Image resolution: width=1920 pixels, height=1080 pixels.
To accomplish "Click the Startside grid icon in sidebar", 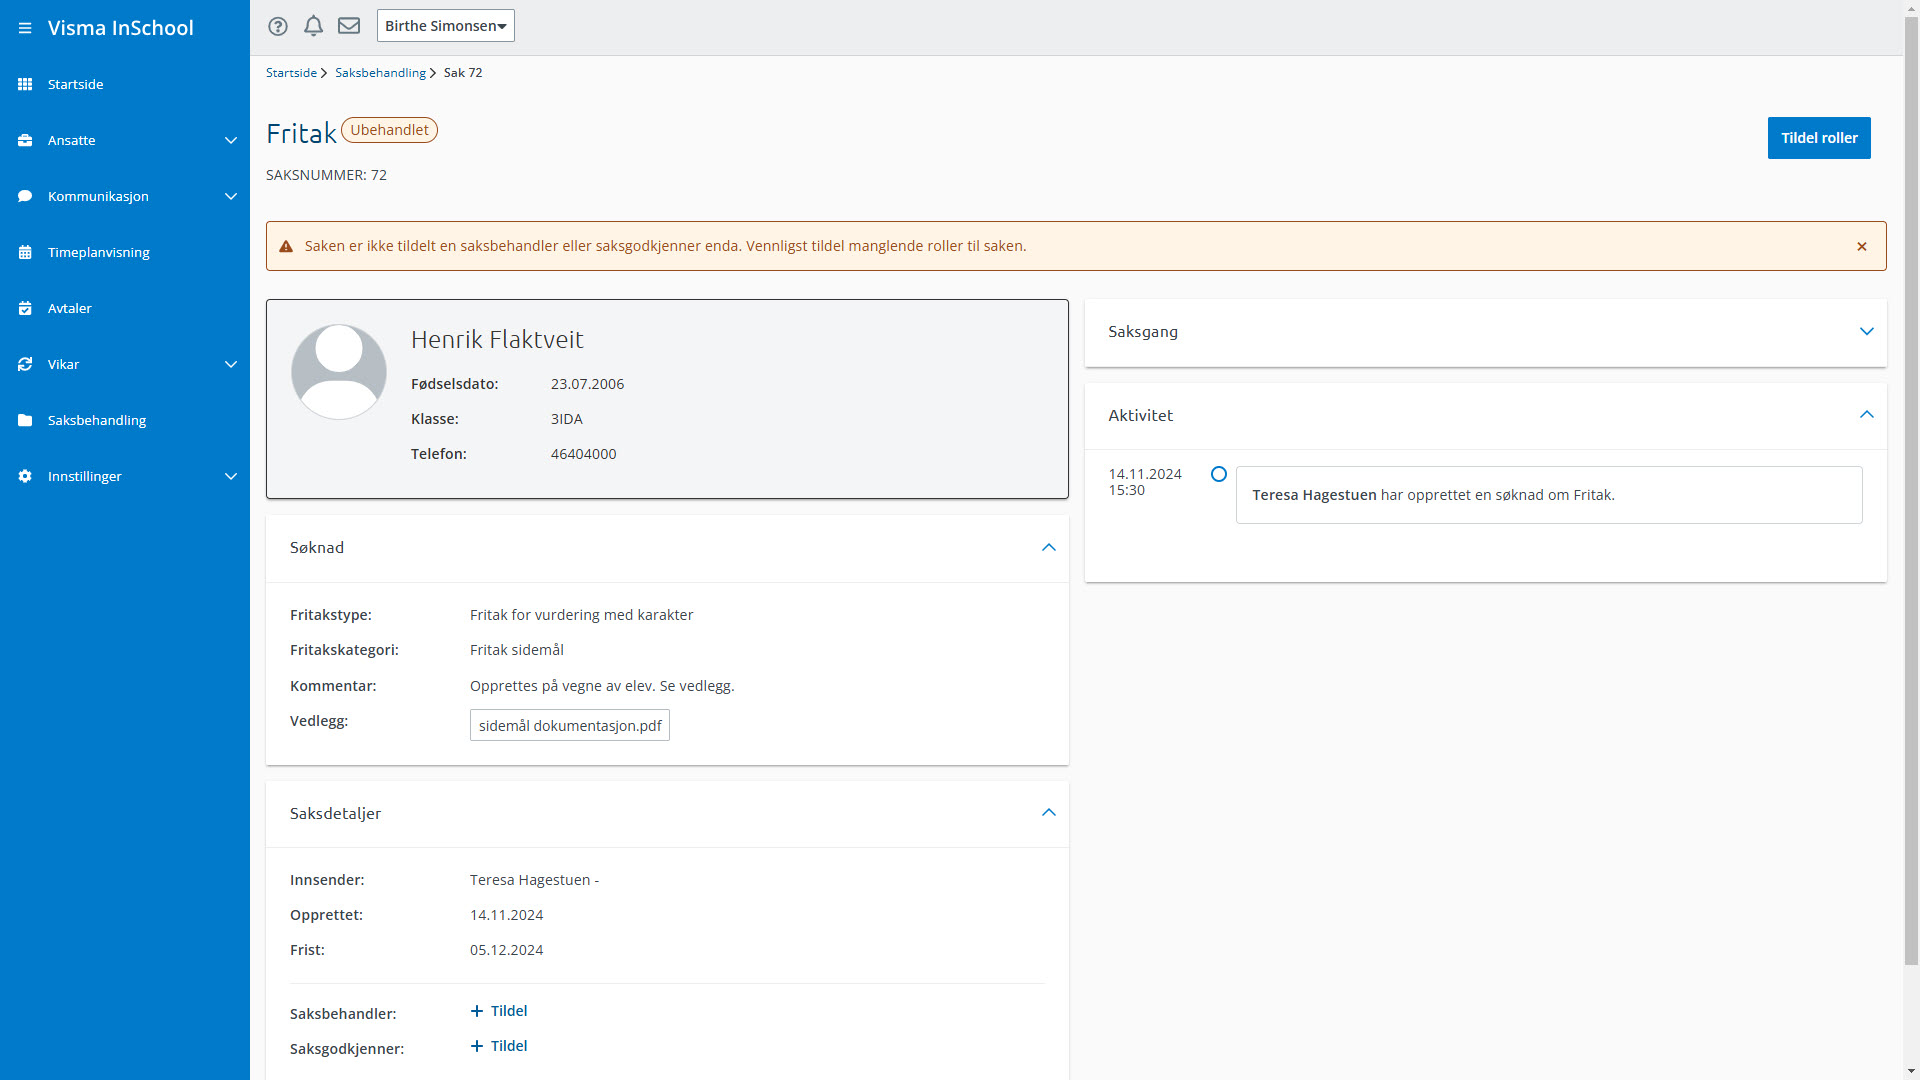I will click(25, 84).
